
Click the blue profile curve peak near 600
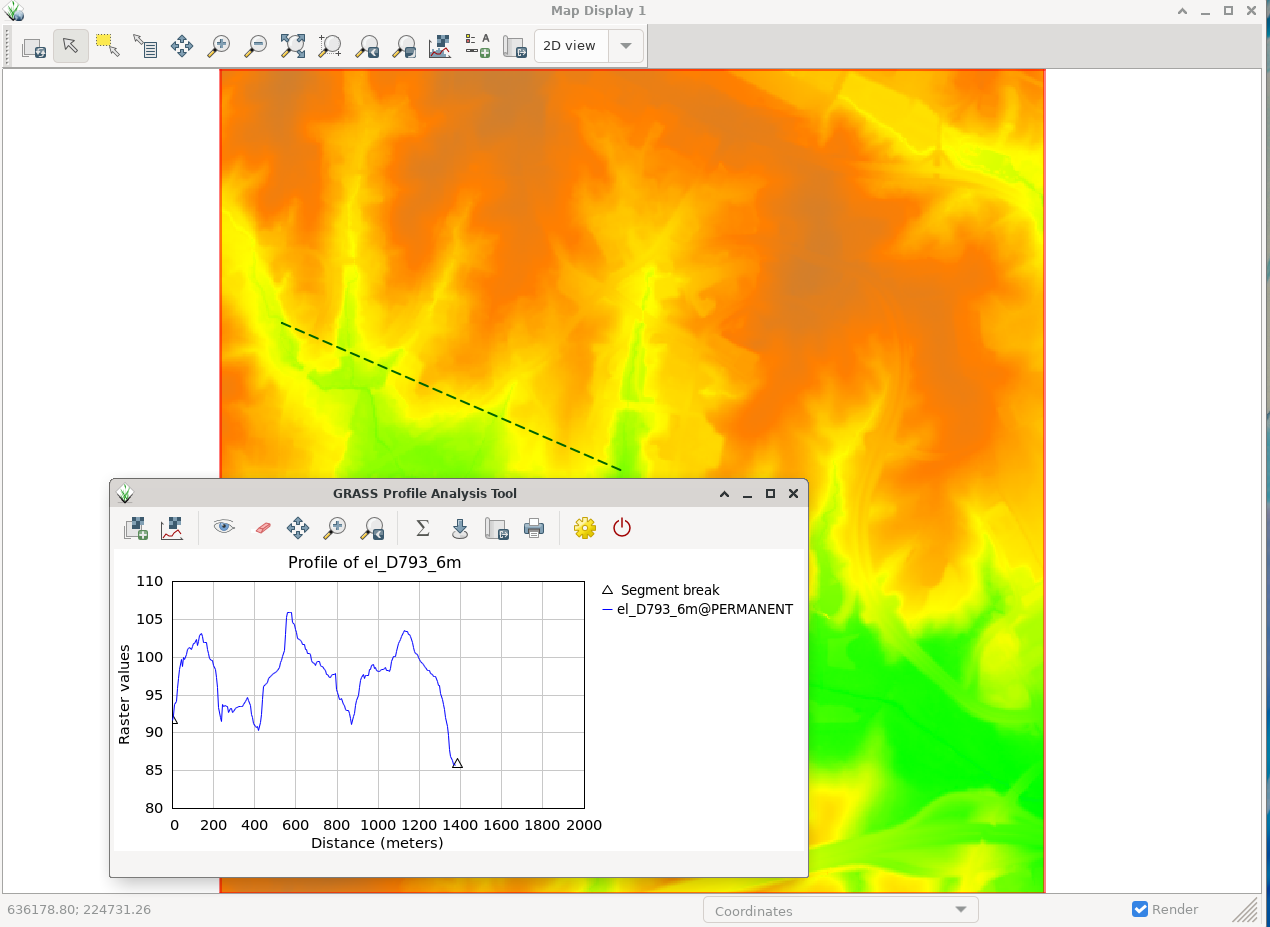289,613
